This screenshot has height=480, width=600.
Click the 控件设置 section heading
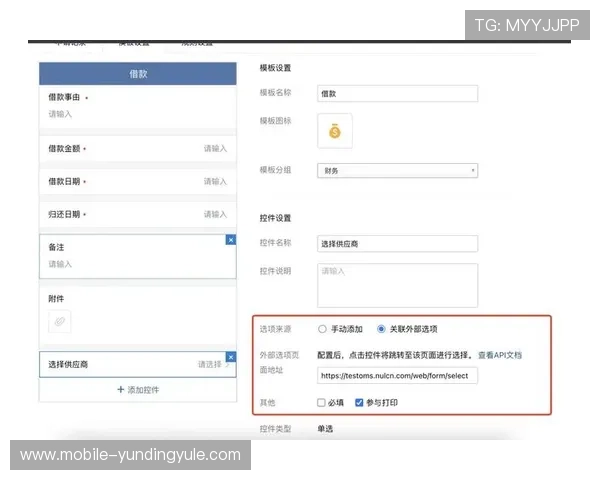[x=275, y=218]
